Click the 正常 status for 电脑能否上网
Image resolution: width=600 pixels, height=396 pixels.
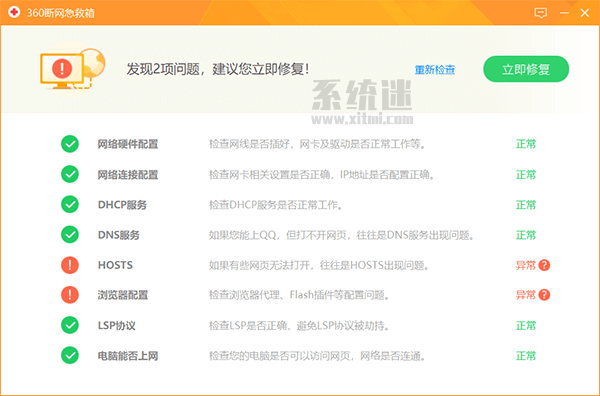pos(526,356)
